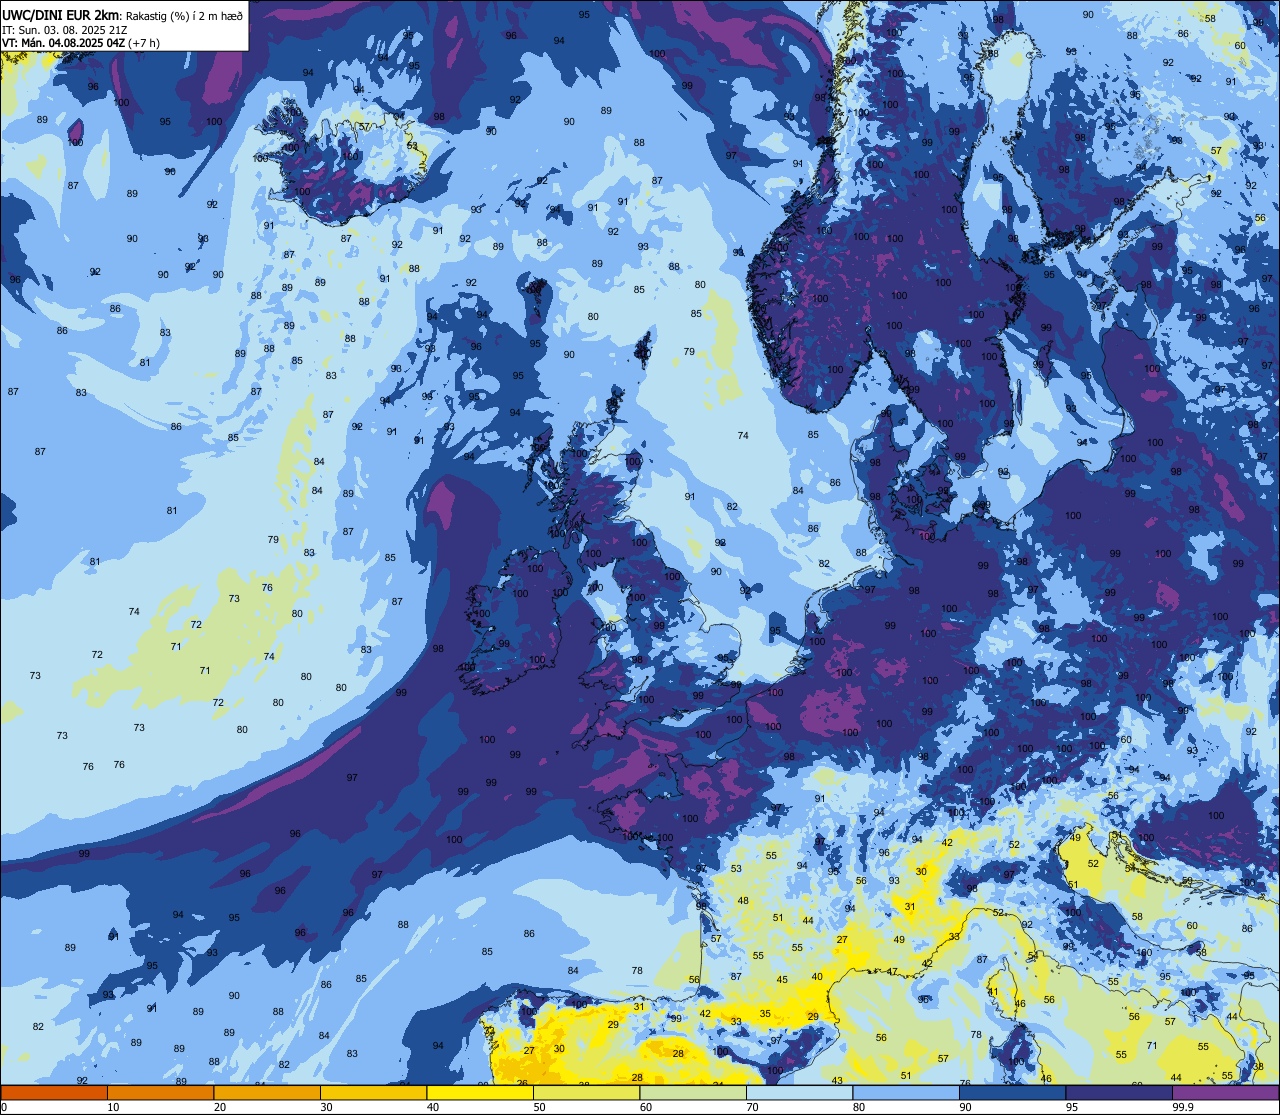Click the '99.9' label on the legend scale
1280x1115 pixels.
point(1183,1107)
